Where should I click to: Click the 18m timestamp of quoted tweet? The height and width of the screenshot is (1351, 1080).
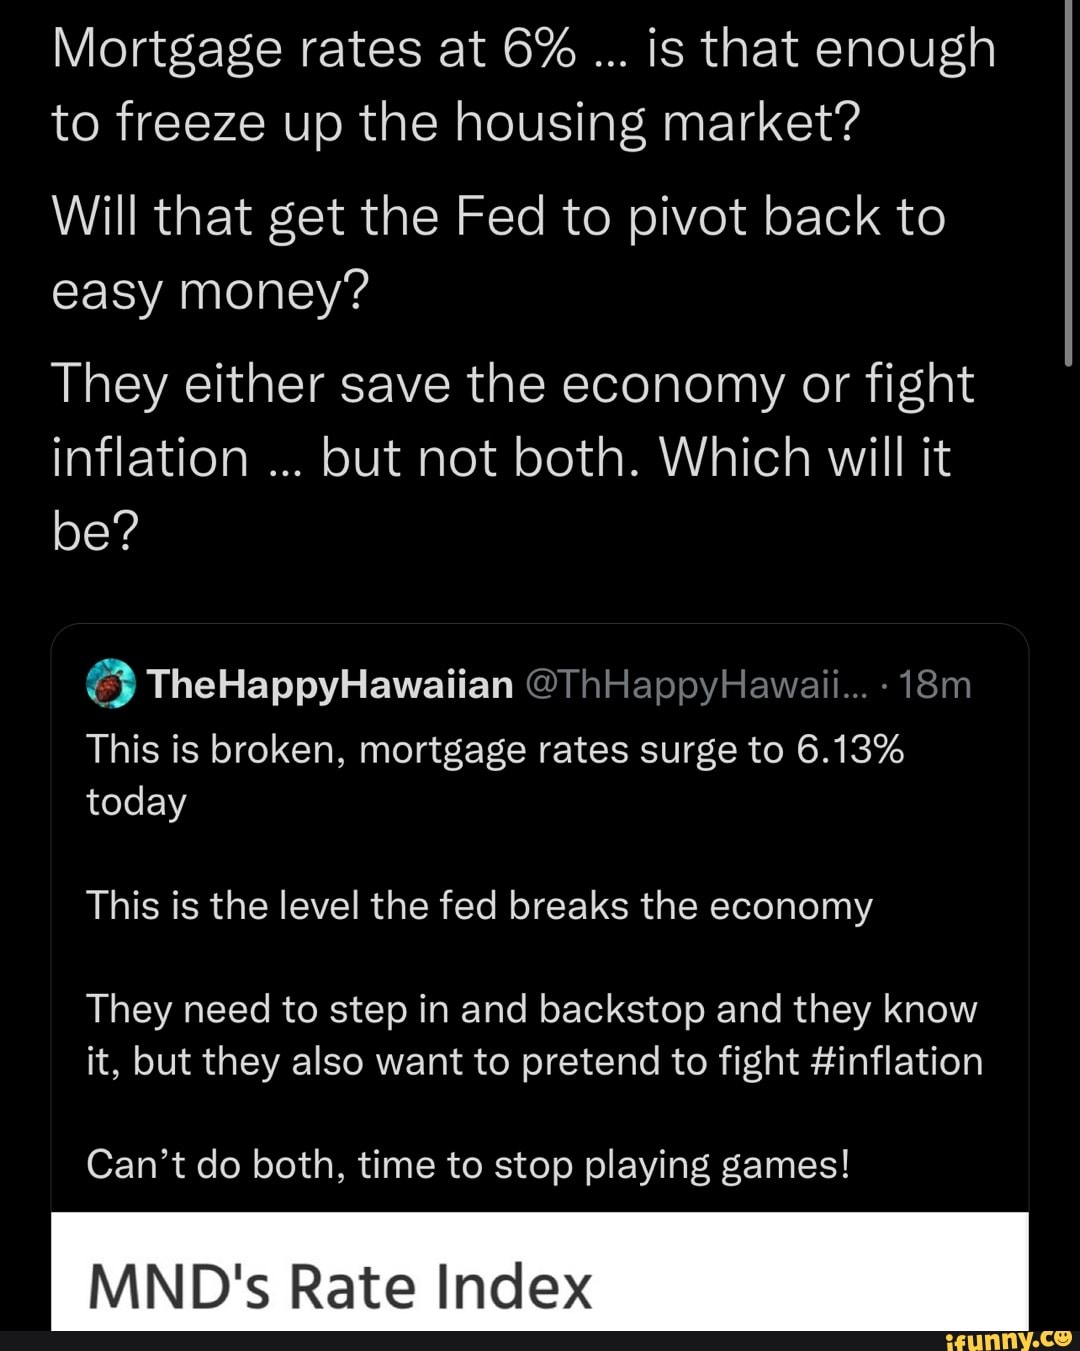(935, 685)
